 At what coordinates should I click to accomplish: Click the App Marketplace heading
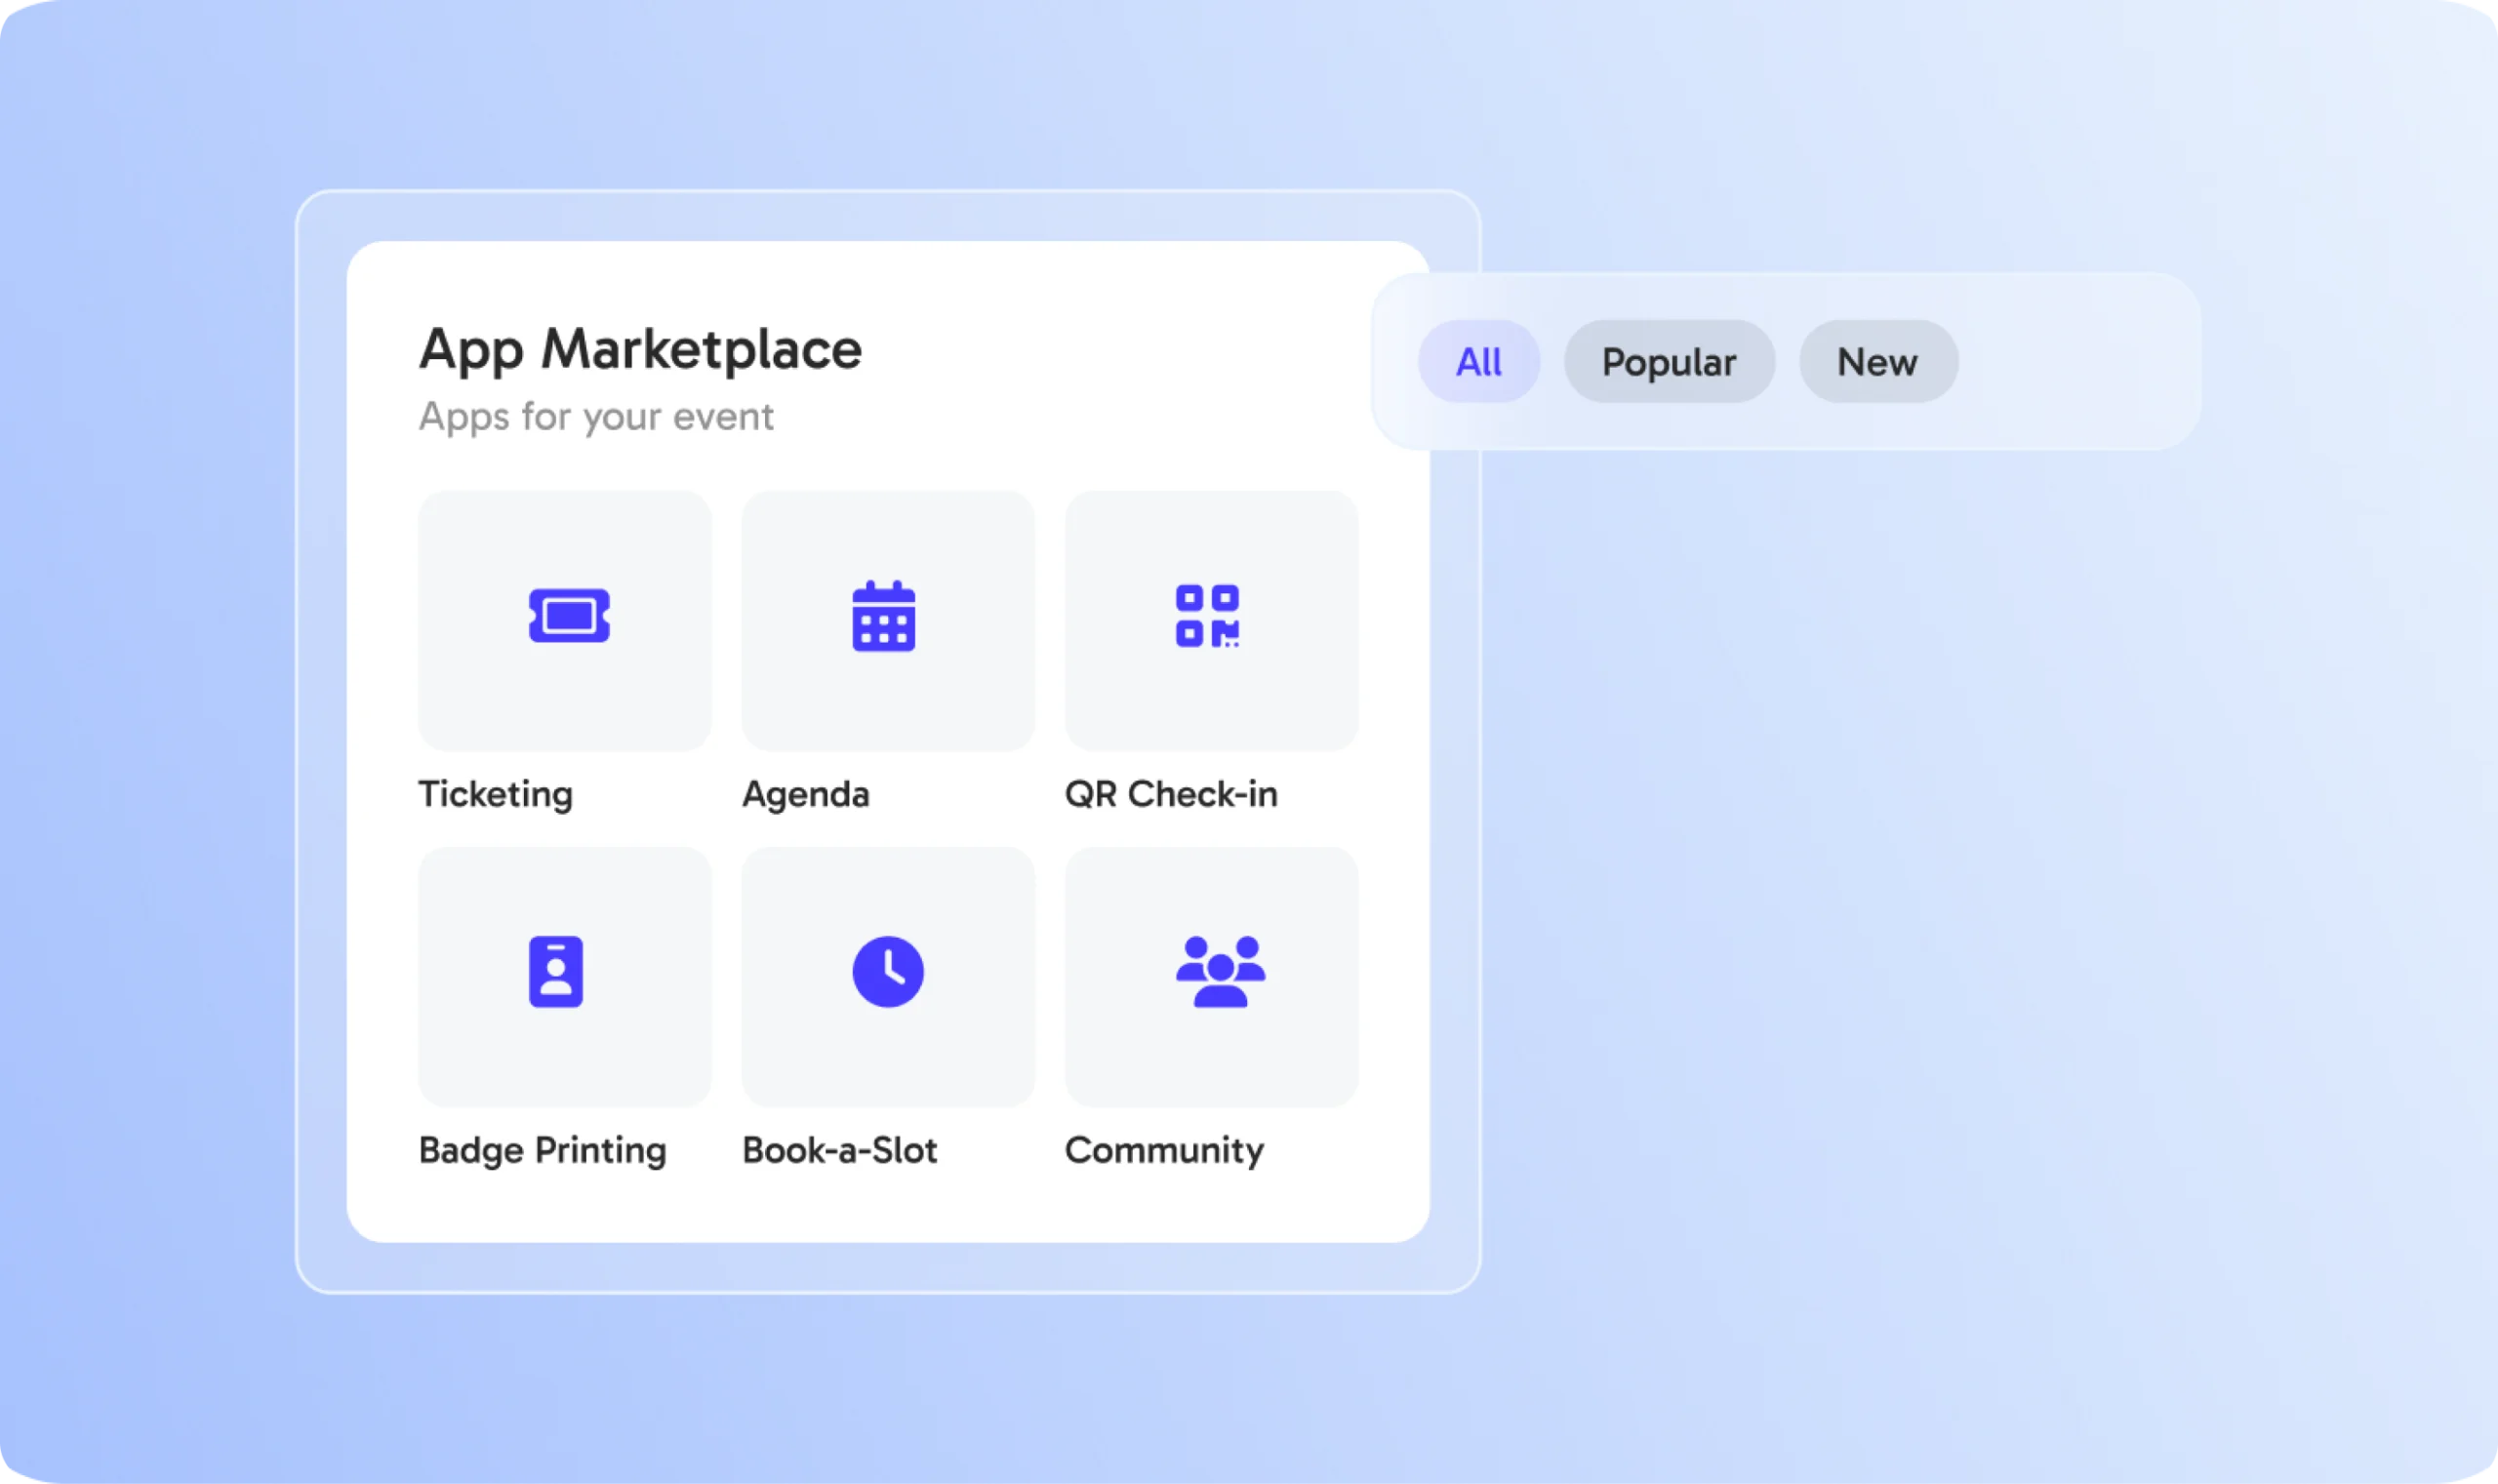click(640, 349)
